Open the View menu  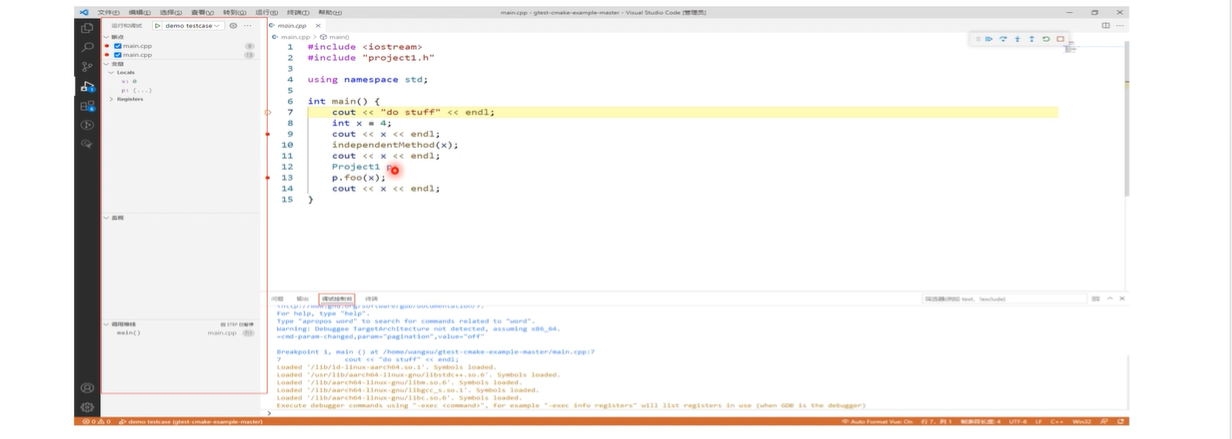coord(202,12)
